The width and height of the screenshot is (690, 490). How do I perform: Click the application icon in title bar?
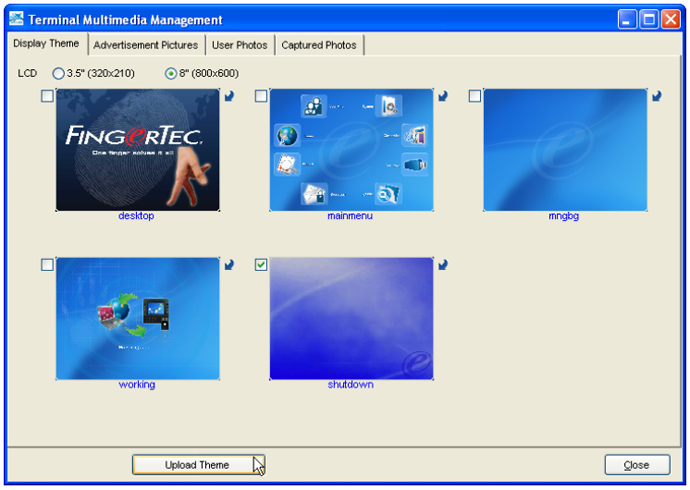(16, 19)
